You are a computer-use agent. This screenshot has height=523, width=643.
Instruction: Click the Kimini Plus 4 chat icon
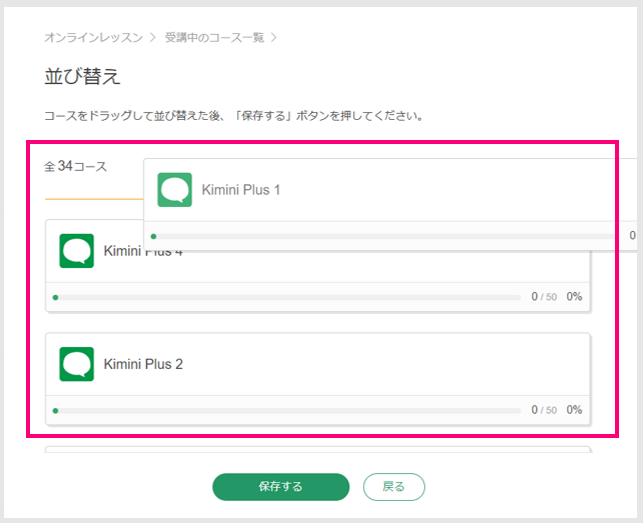coord(77,251)
